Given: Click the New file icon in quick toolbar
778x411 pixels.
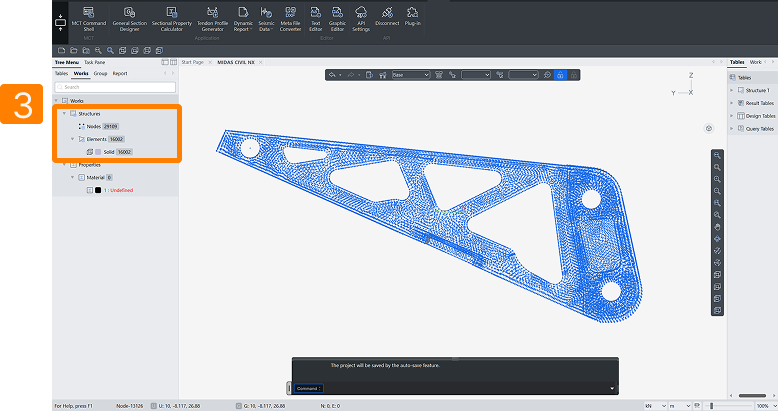Looking at the screenshot, I should (x=62, y=51).
